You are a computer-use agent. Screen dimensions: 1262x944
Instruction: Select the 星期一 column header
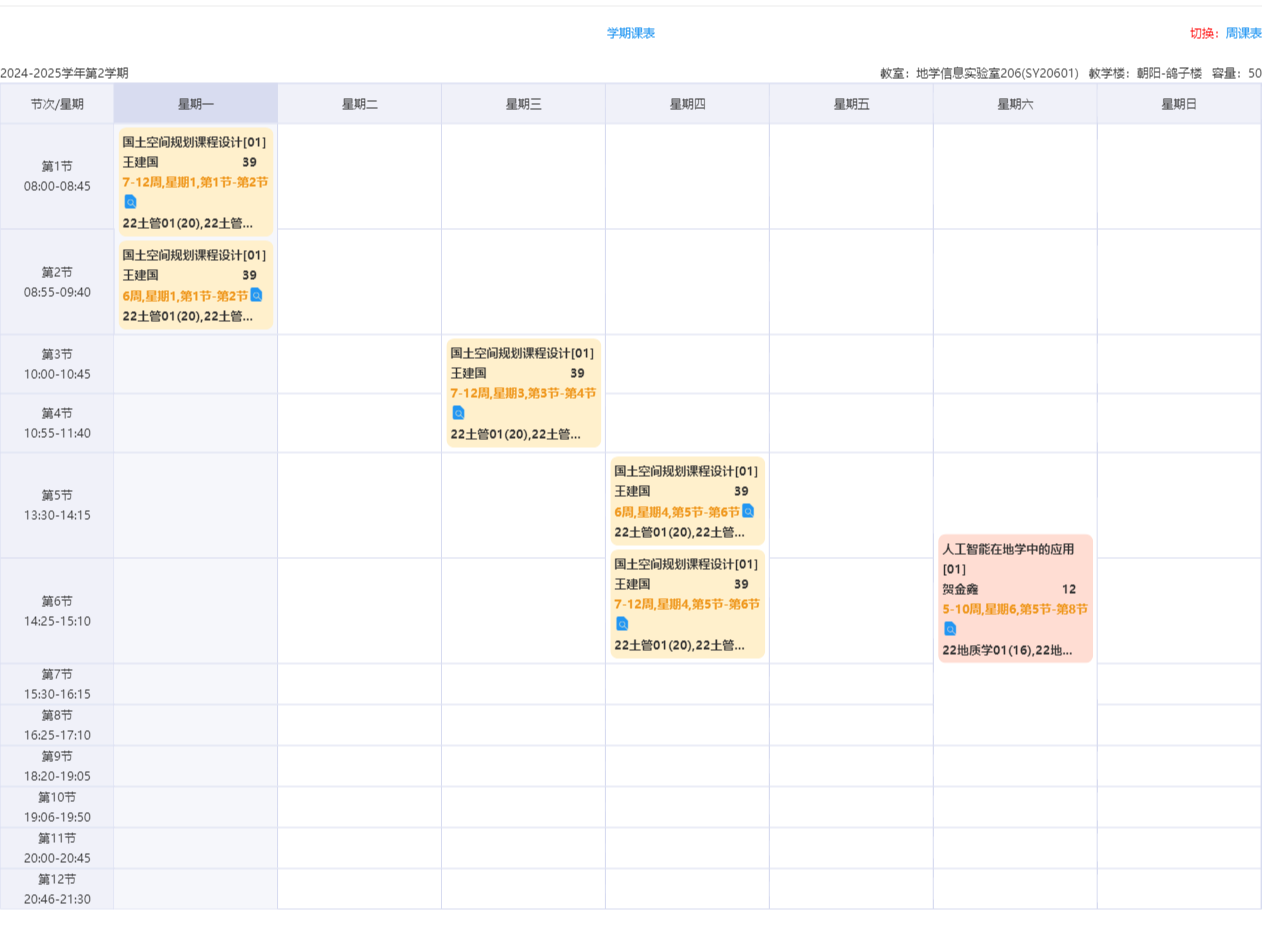[196, 104]
